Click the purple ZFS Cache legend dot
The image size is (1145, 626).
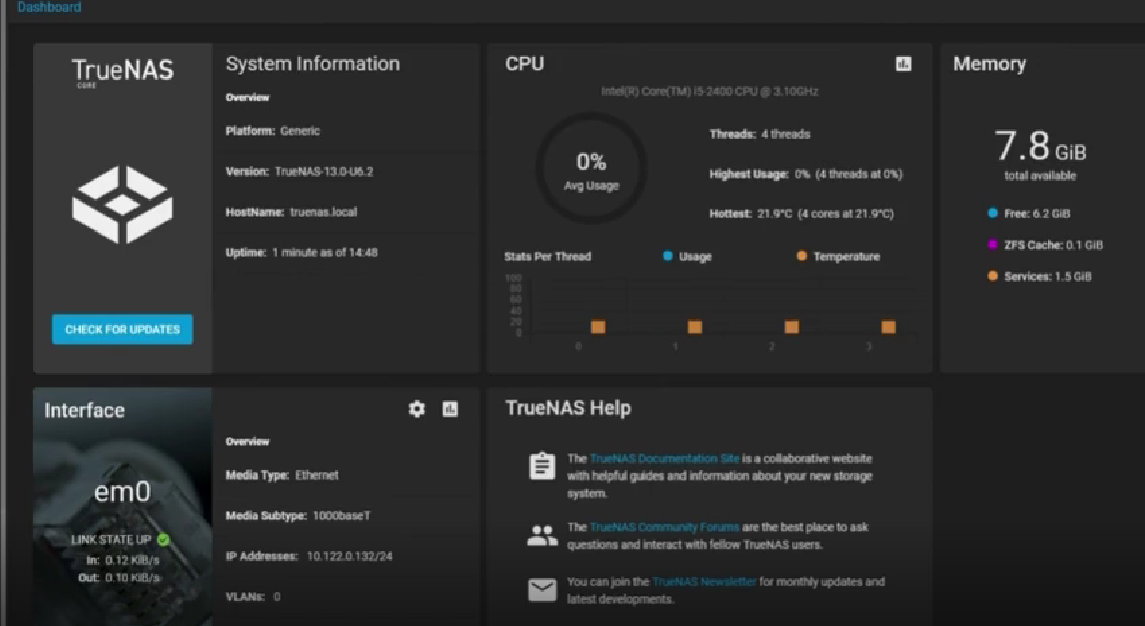coord(992,245)
